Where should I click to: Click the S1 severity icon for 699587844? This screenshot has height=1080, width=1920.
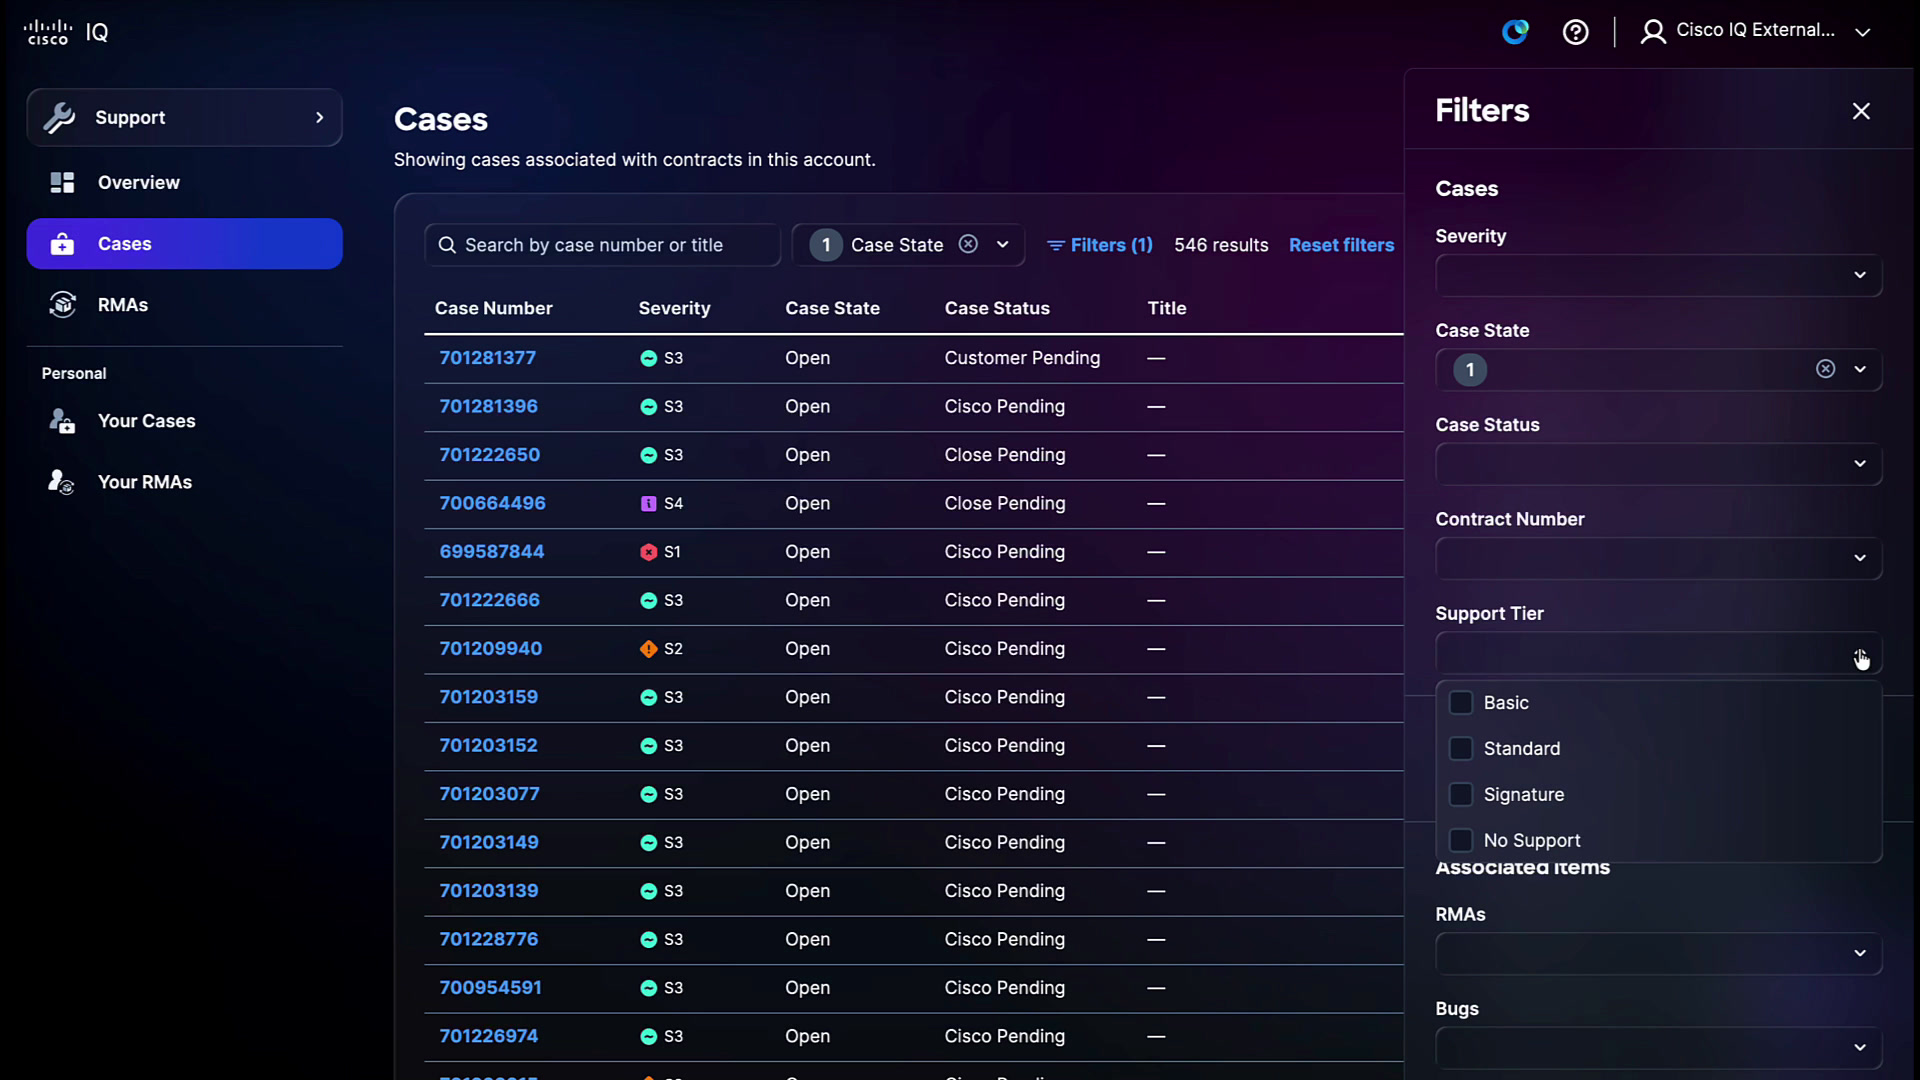648,552
